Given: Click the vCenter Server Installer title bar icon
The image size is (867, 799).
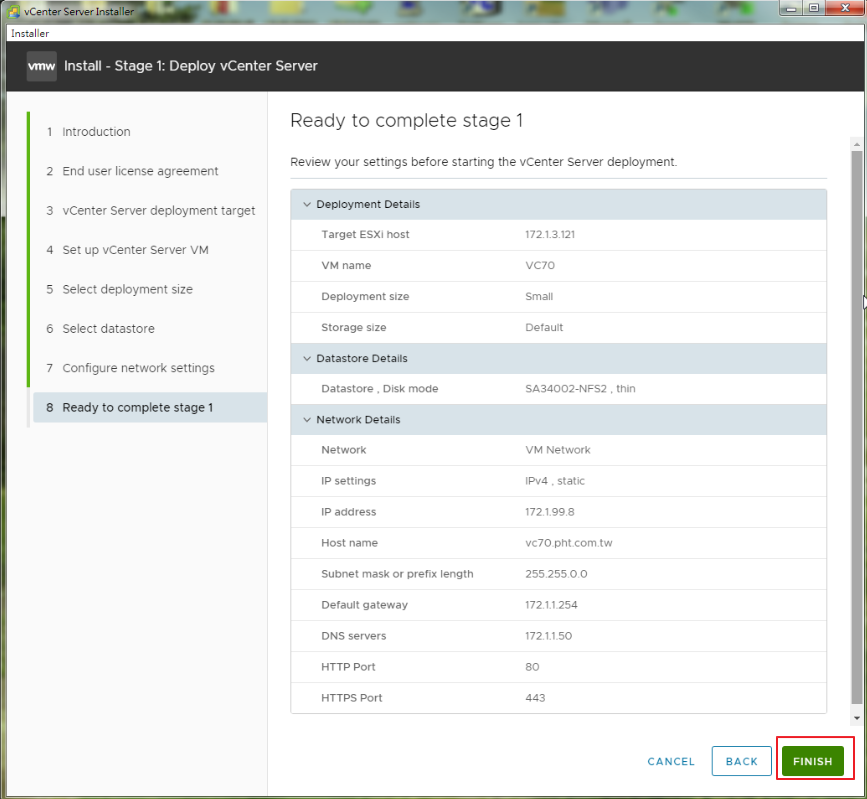Looking at the screenshot, I should [13, 11].
